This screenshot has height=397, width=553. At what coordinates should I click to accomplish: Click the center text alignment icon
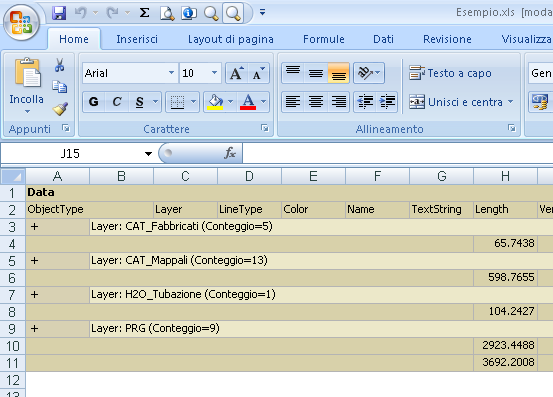[x=316, y=102]
